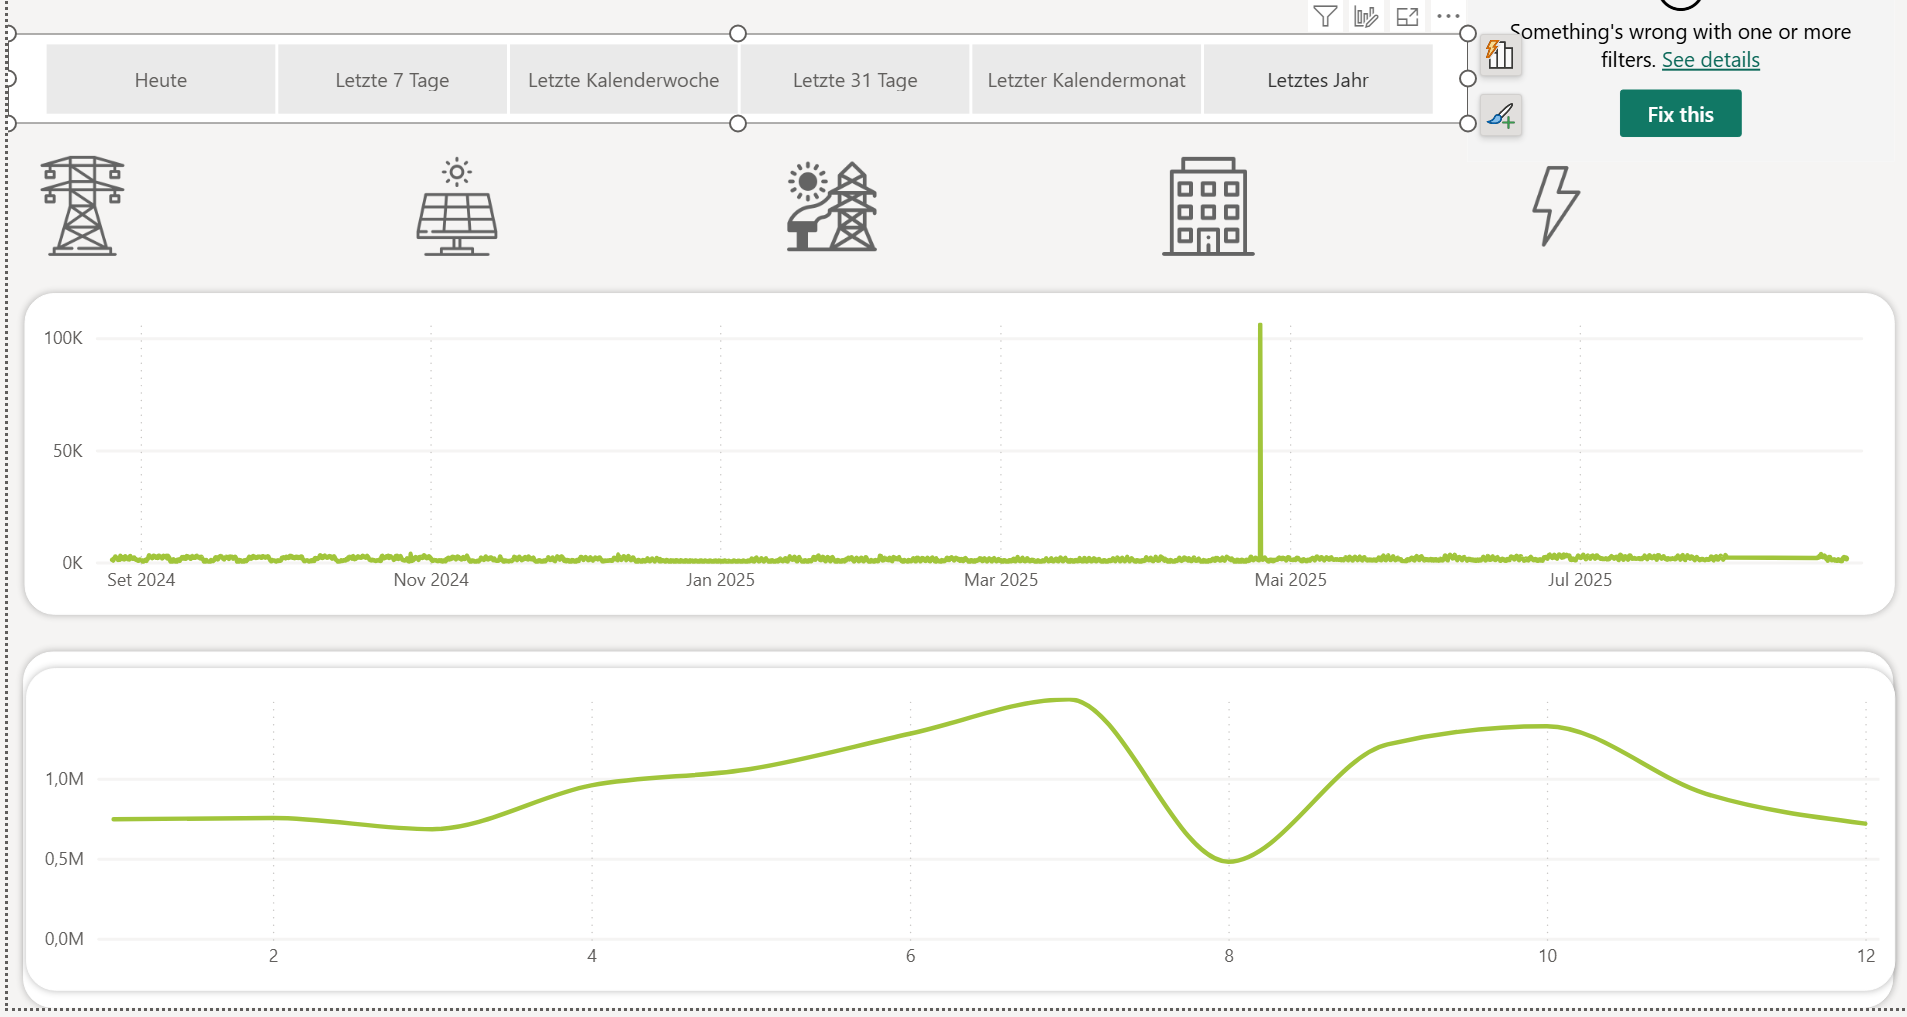Click the 100K y-axis value

coord(63,338)
